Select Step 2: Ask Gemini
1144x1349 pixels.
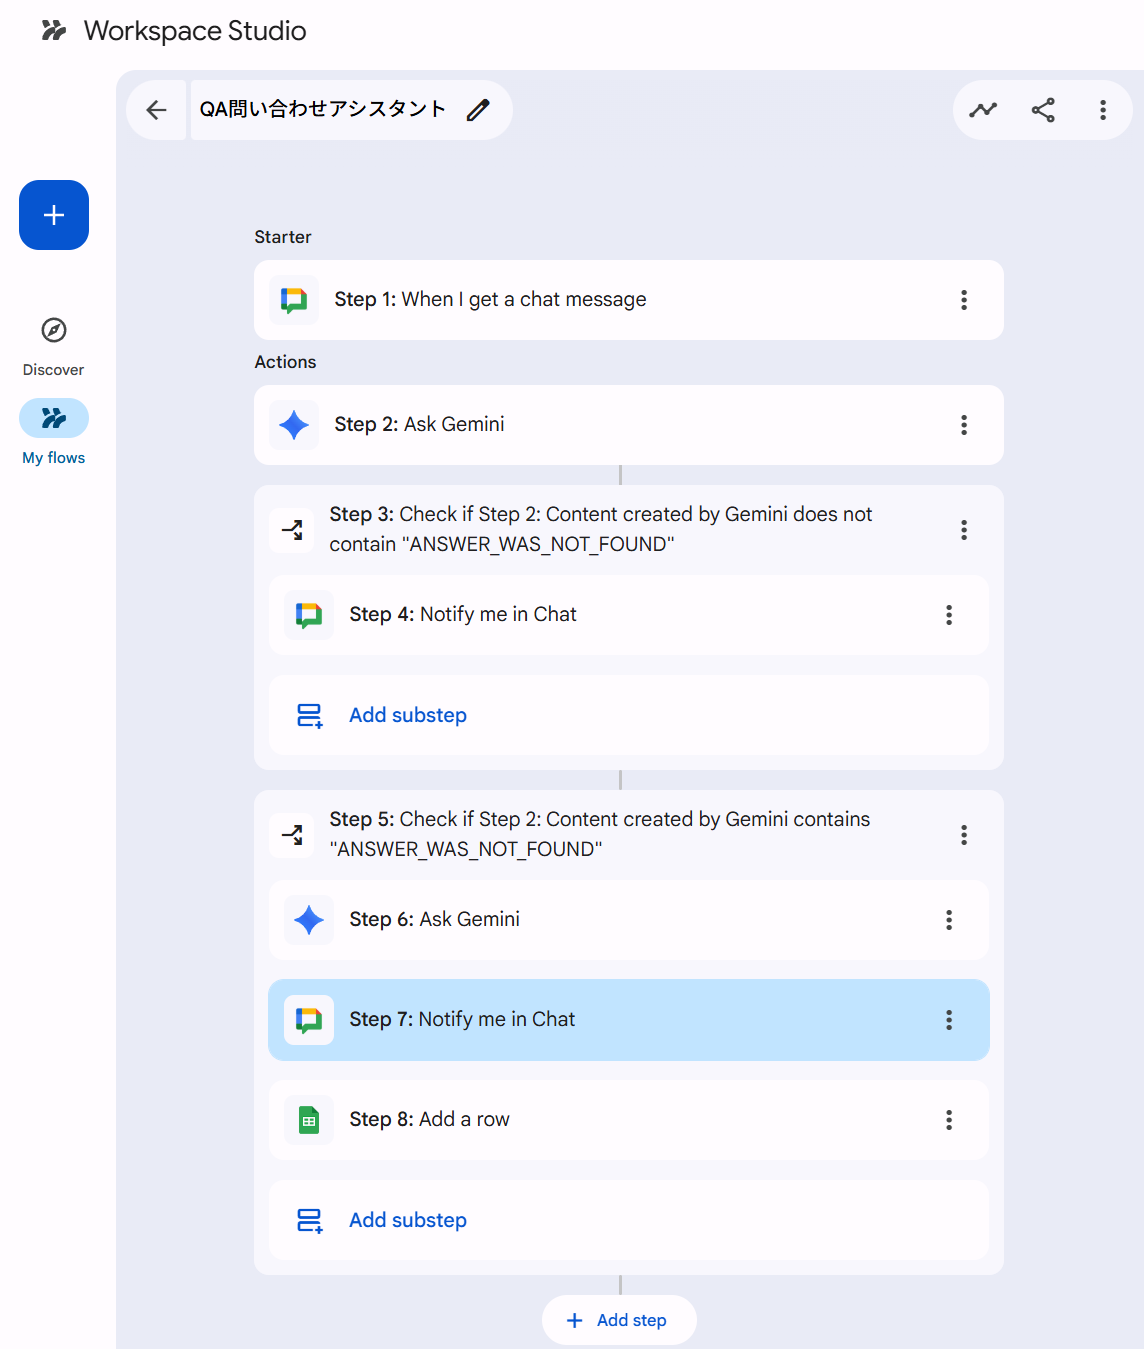(x=600, y=425)
